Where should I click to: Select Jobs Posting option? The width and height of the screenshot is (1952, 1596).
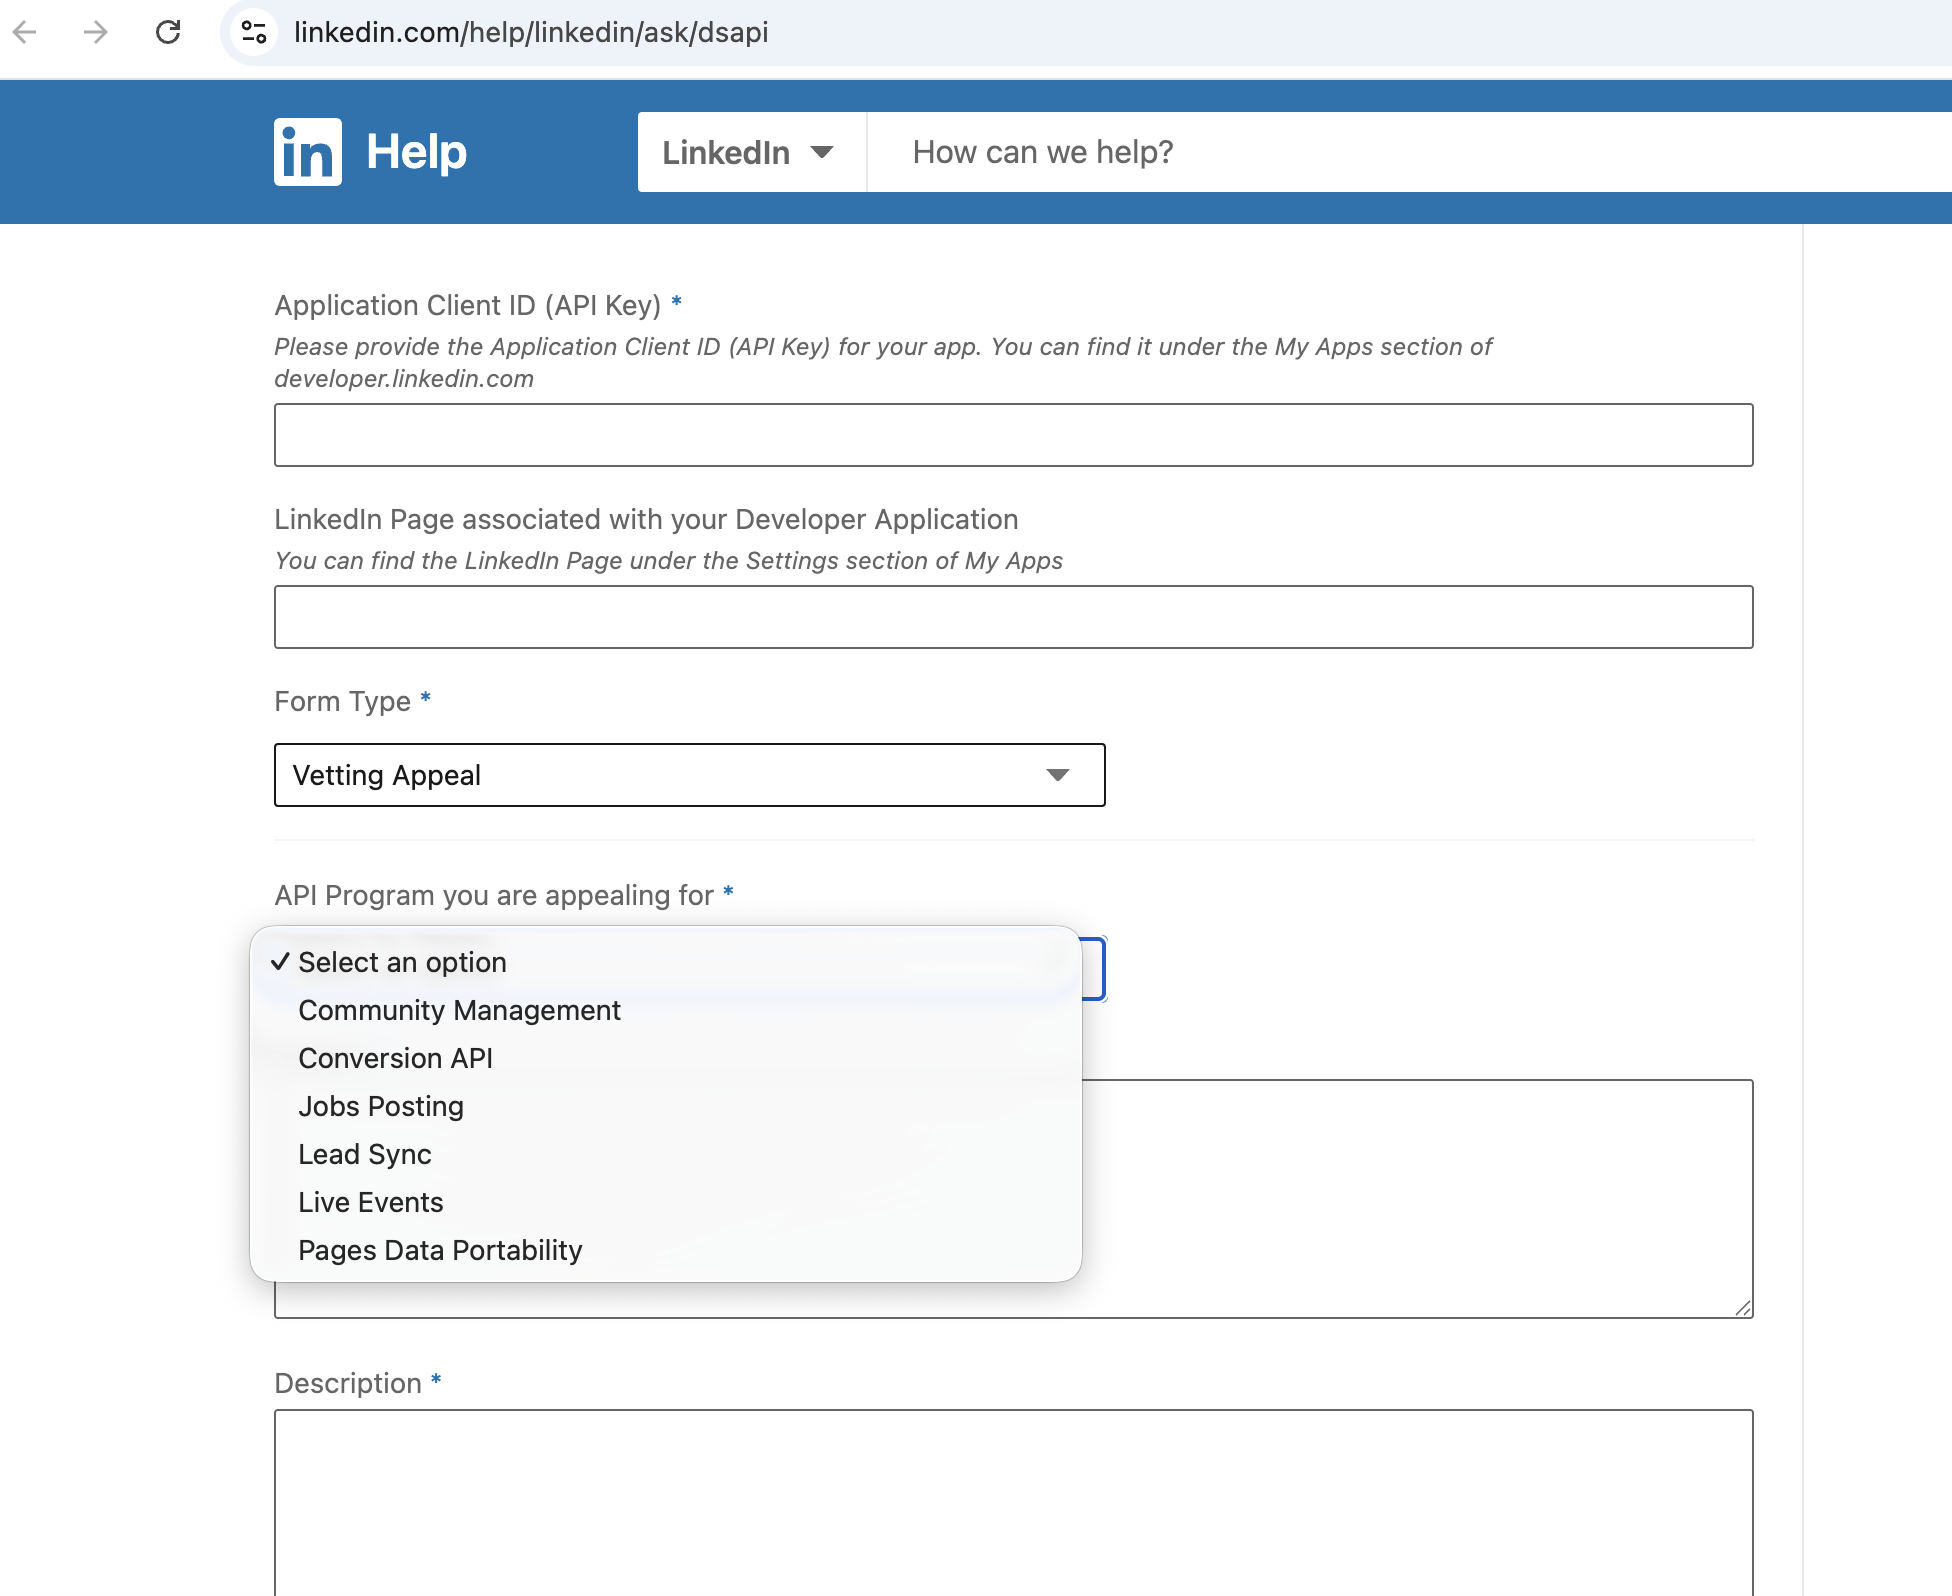666,1106
